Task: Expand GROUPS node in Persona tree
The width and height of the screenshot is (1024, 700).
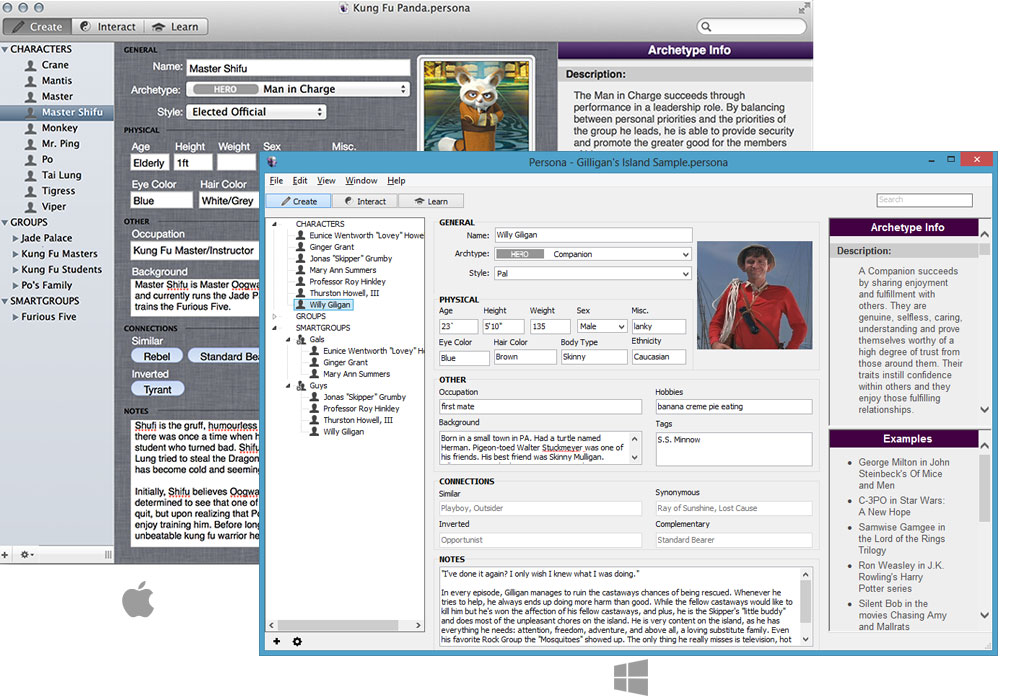Action: (274, 316)
